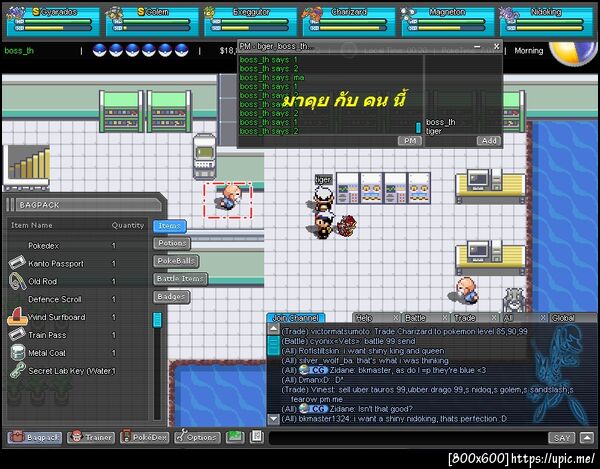Select Charizard in the party bar
This screenshot has width=600, height=469.
pyautogui.click(x=349, y=21)
